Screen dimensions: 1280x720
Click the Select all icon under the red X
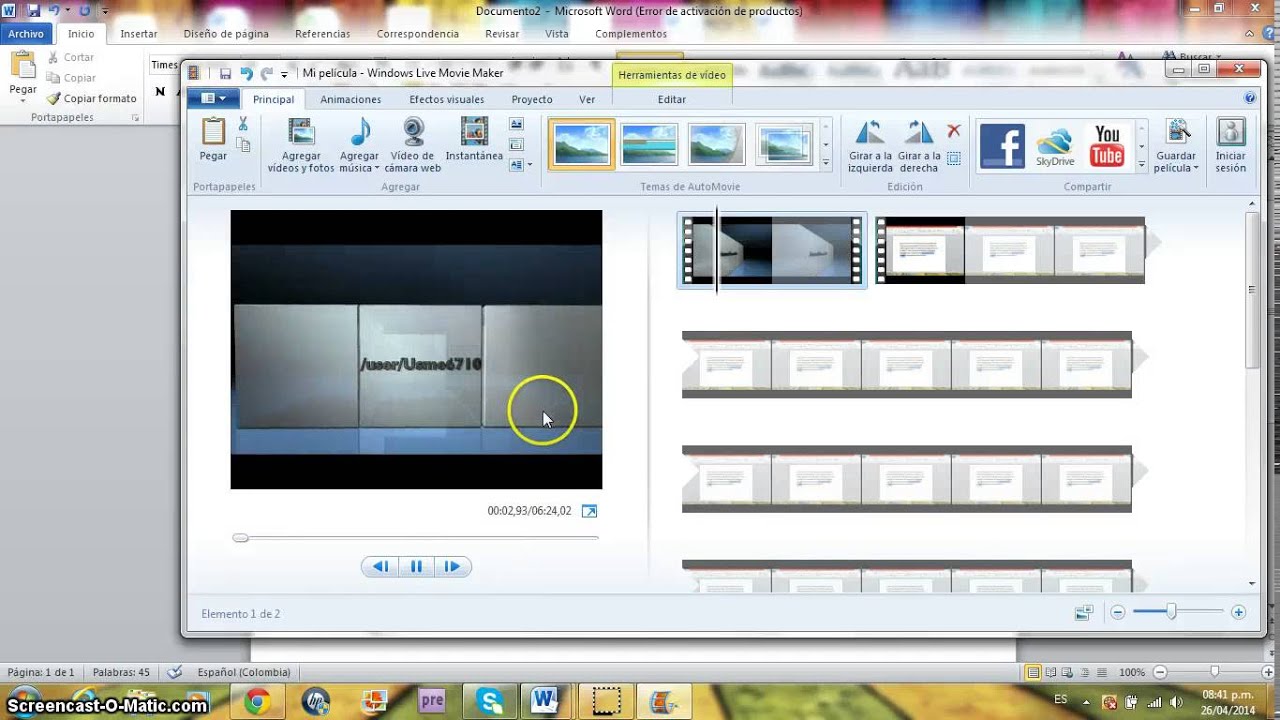pos(954,158)
